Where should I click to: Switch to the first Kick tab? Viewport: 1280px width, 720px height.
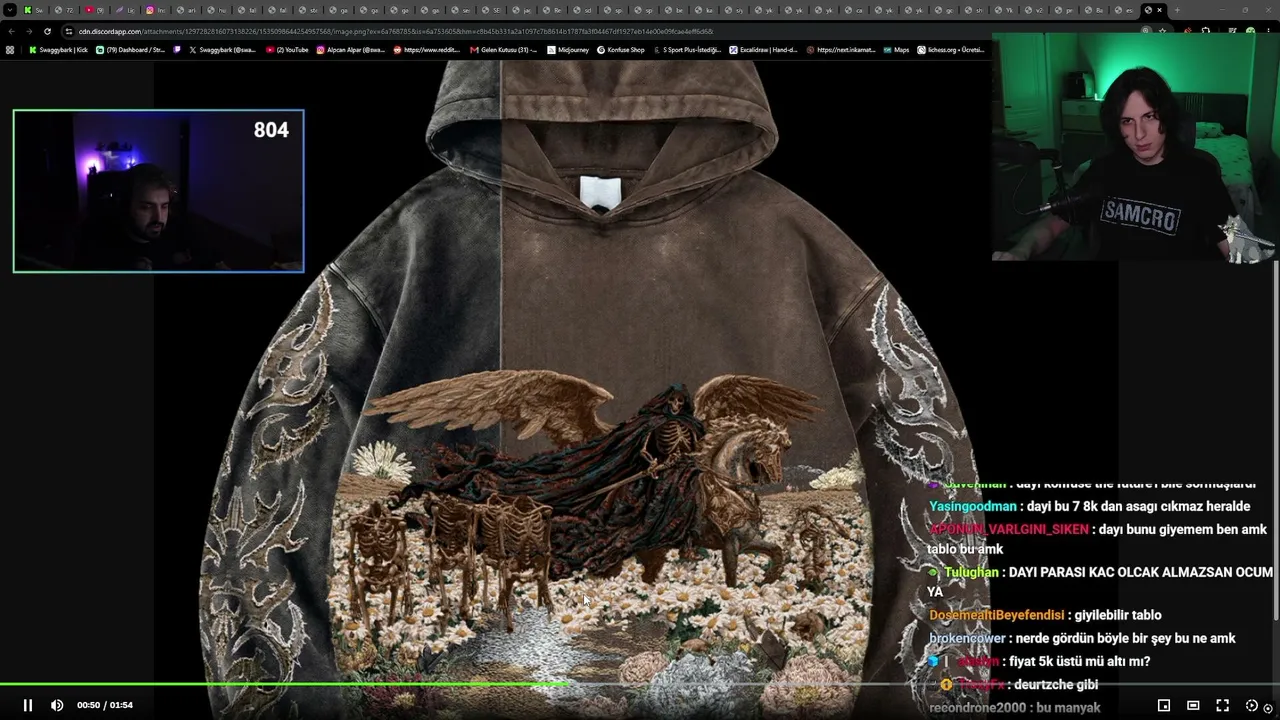tap(34, 10)
